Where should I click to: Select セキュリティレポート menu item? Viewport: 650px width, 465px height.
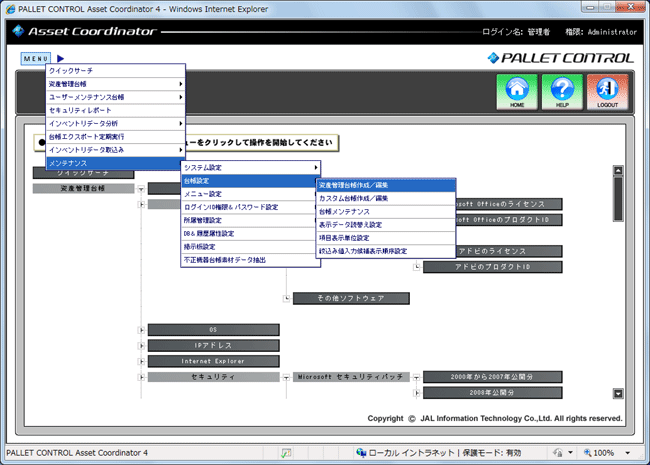[115, 110]
